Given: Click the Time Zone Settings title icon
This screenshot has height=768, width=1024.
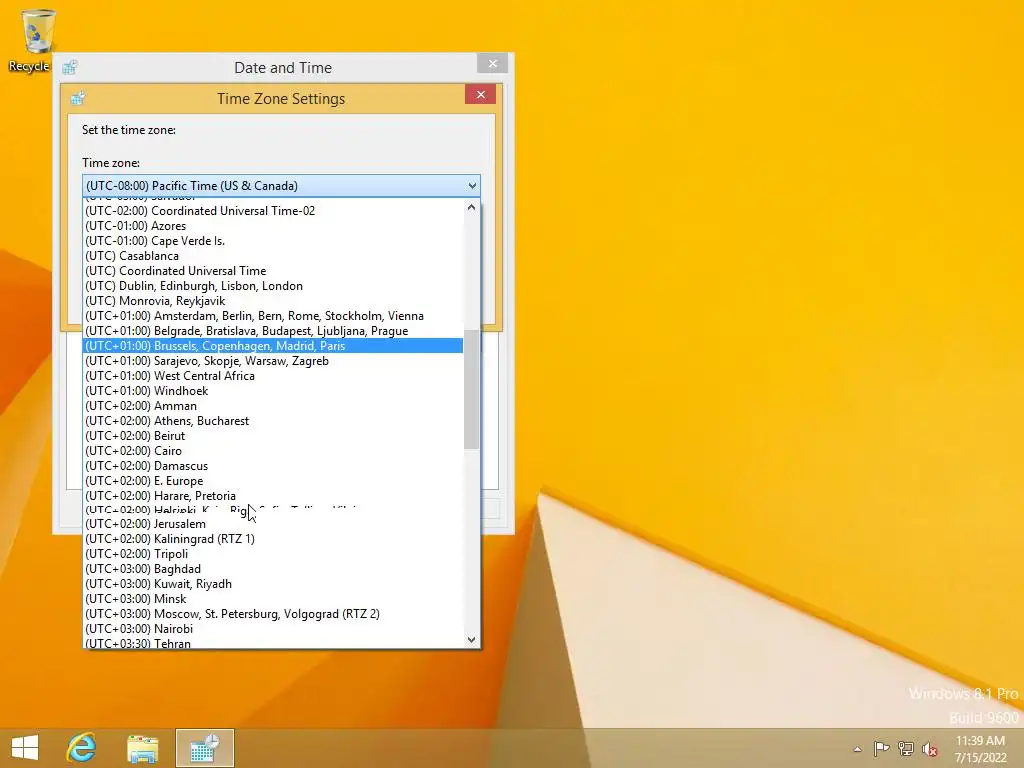Looking at the screenshot, I should [78, 98].
